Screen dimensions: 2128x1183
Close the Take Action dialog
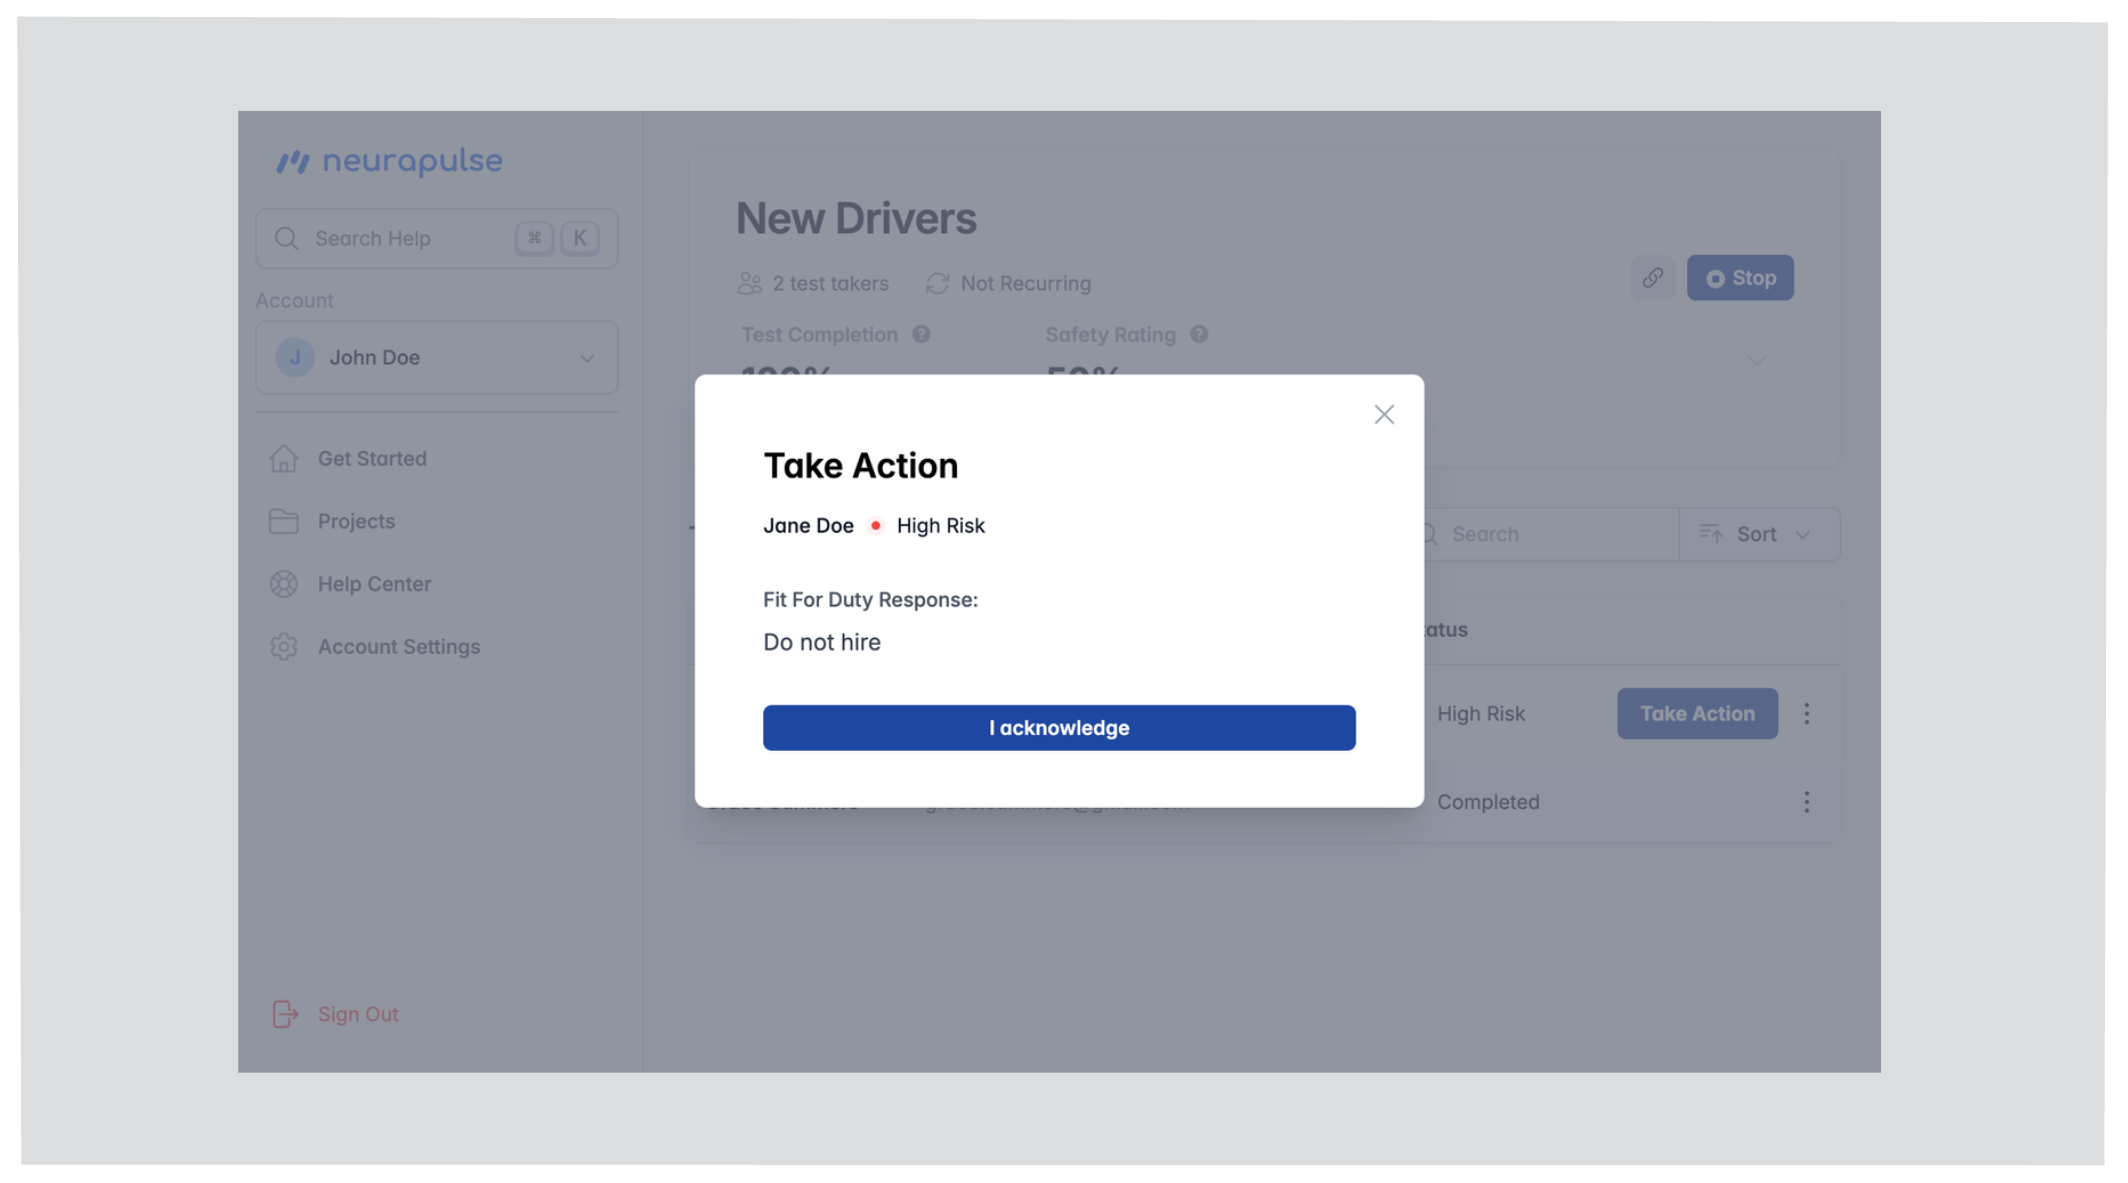coord(1383,414)
